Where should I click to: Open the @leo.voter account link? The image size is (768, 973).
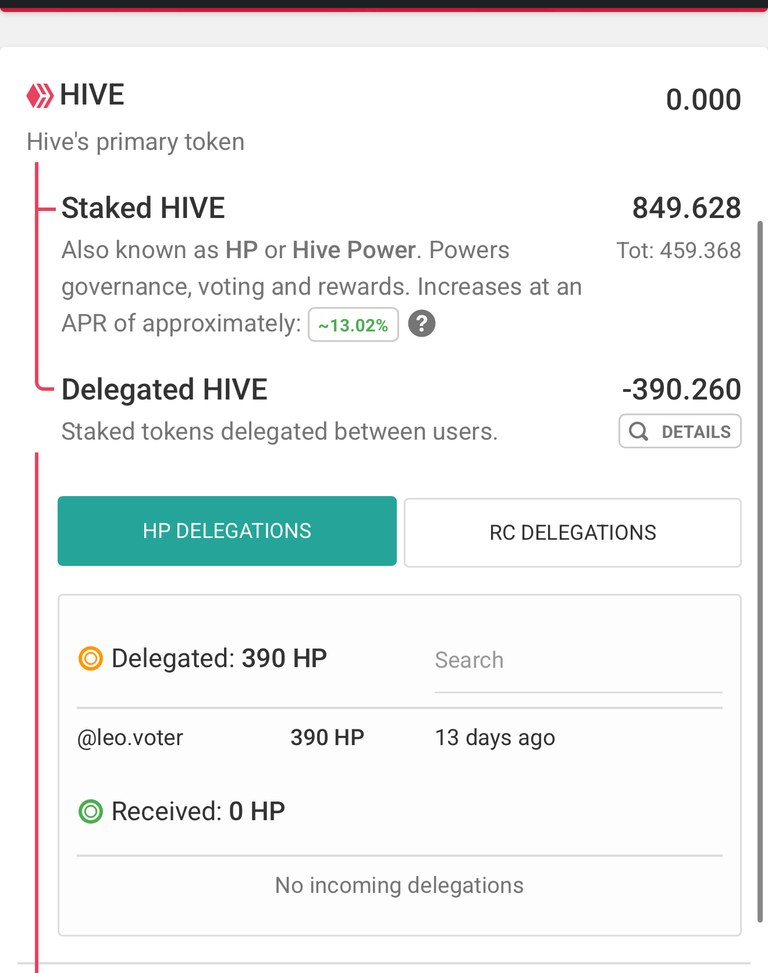click(x=130, y=738)
